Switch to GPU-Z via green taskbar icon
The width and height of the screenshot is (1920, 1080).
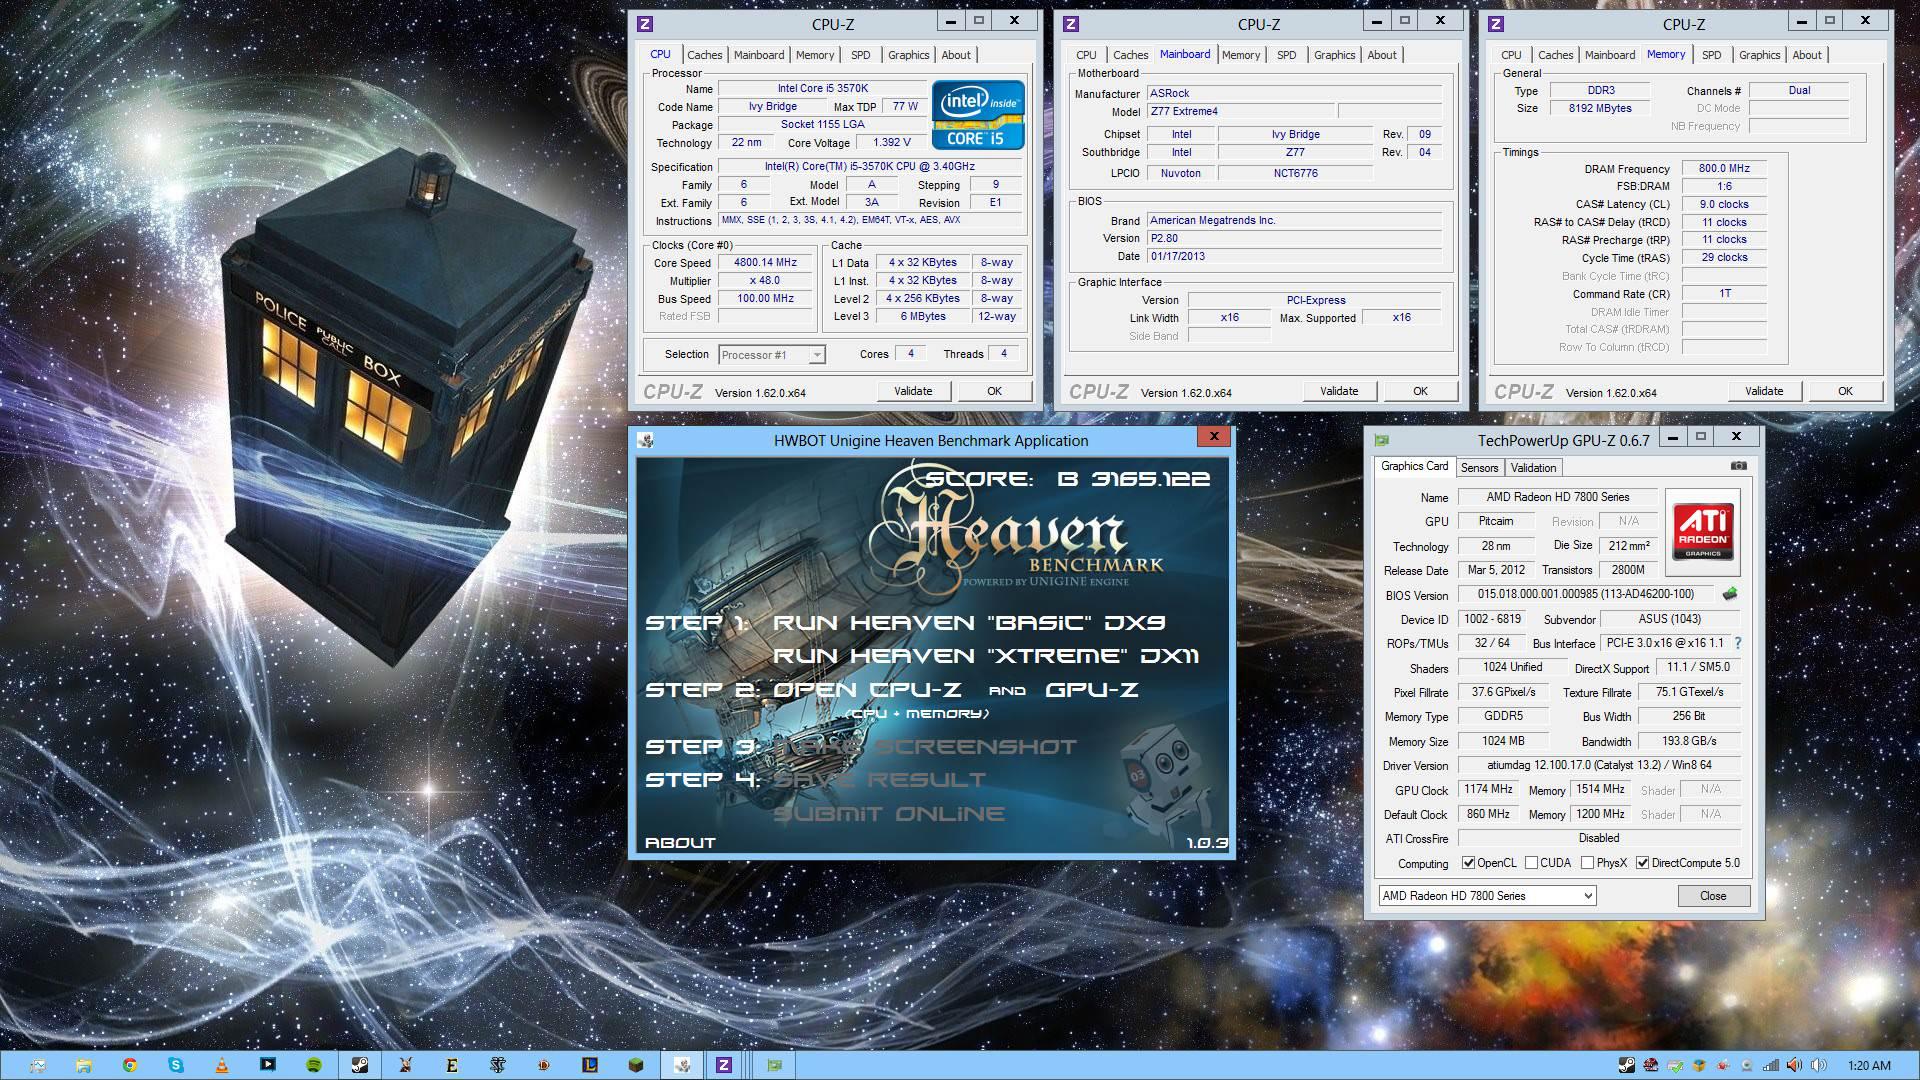click(774, 1065)
